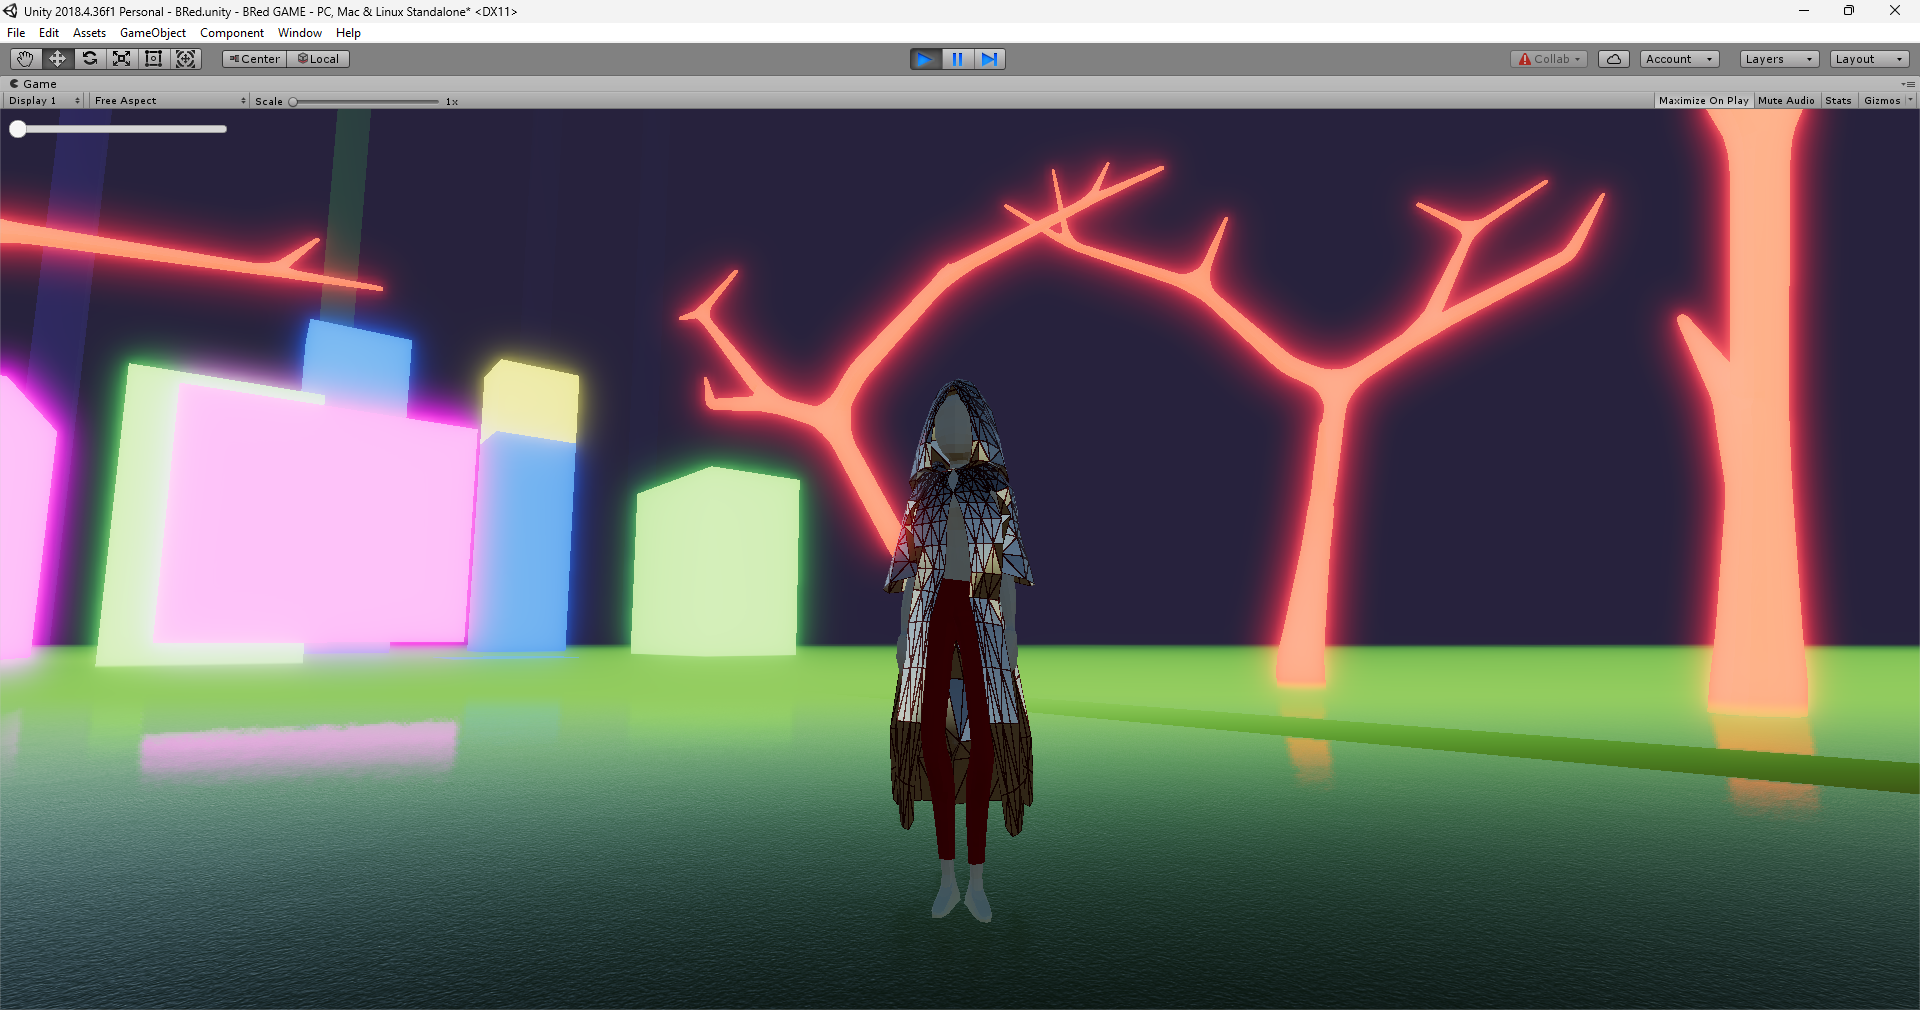Open Unity Cloud services
Viewport: 1920px width, 1010px height.
(x=1613, y=59)
